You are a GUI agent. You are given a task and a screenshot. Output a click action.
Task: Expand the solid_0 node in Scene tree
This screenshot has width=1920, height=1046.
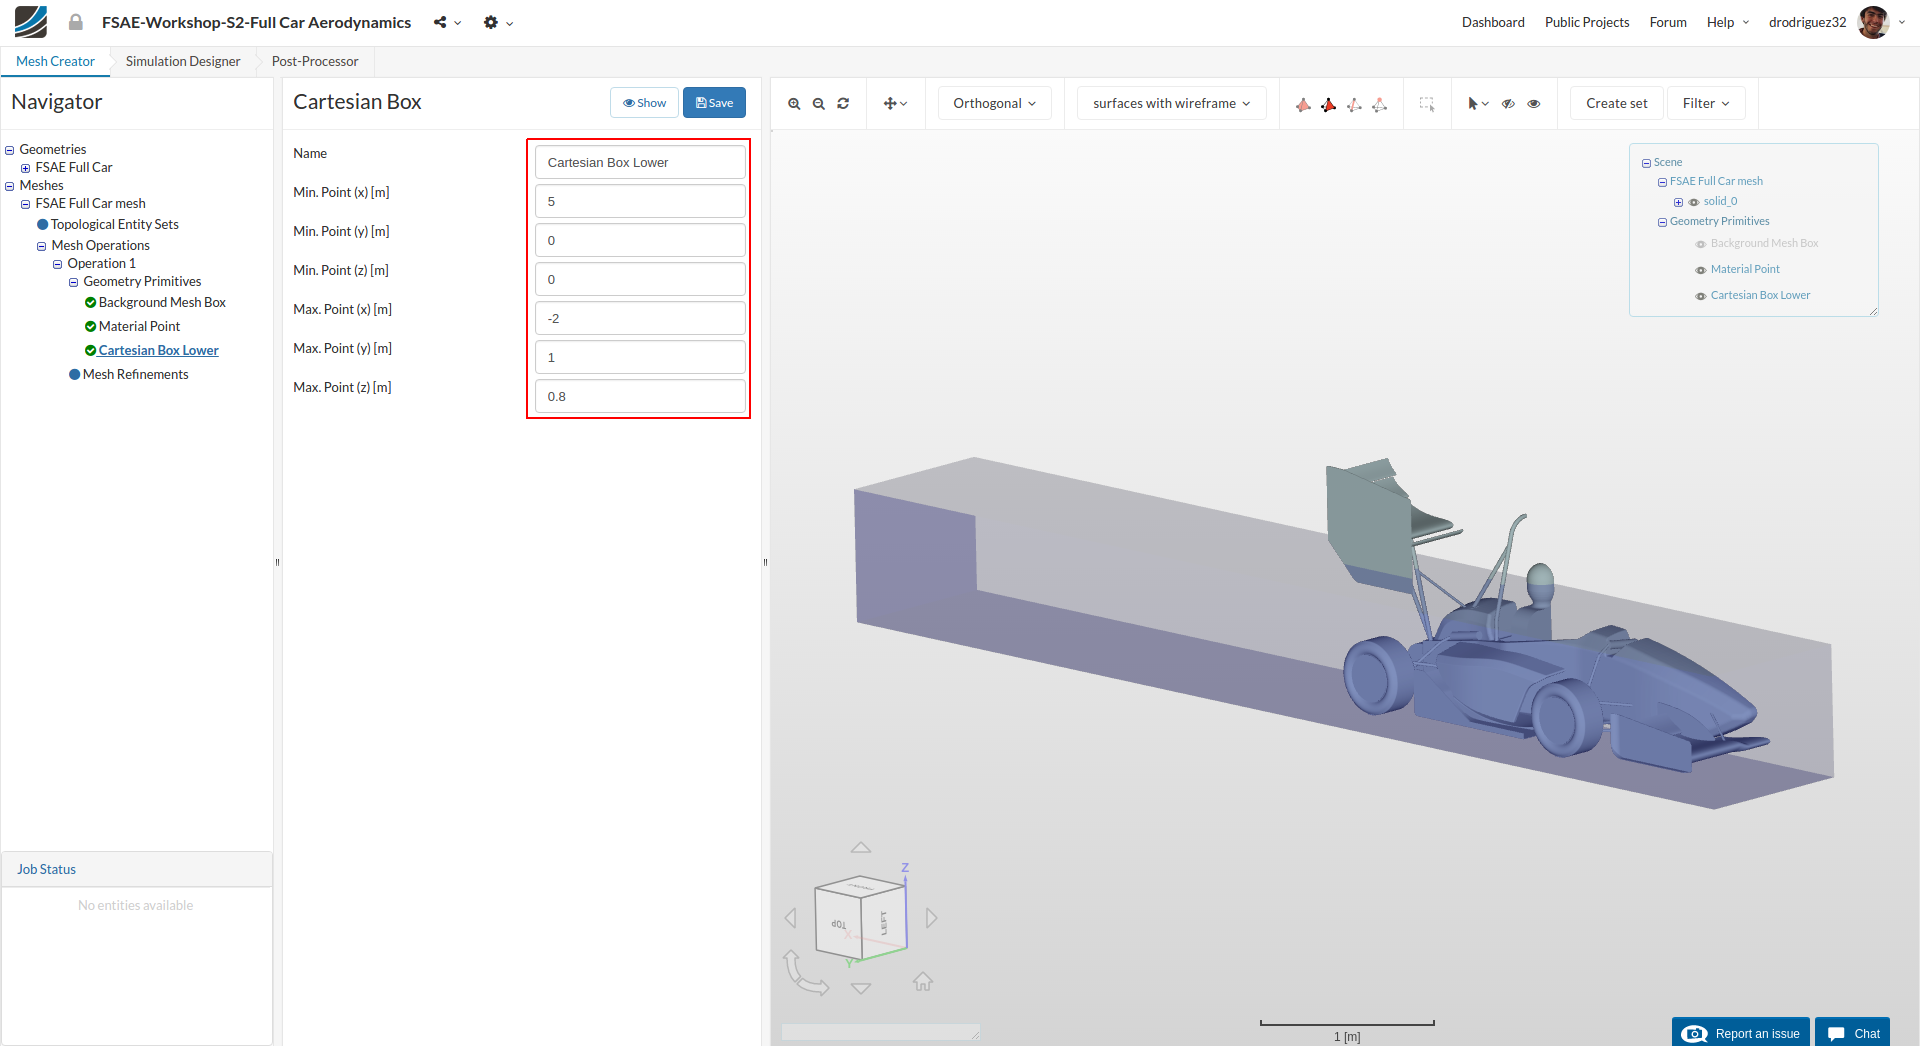pyautogui.click(x=1678, y=202)
